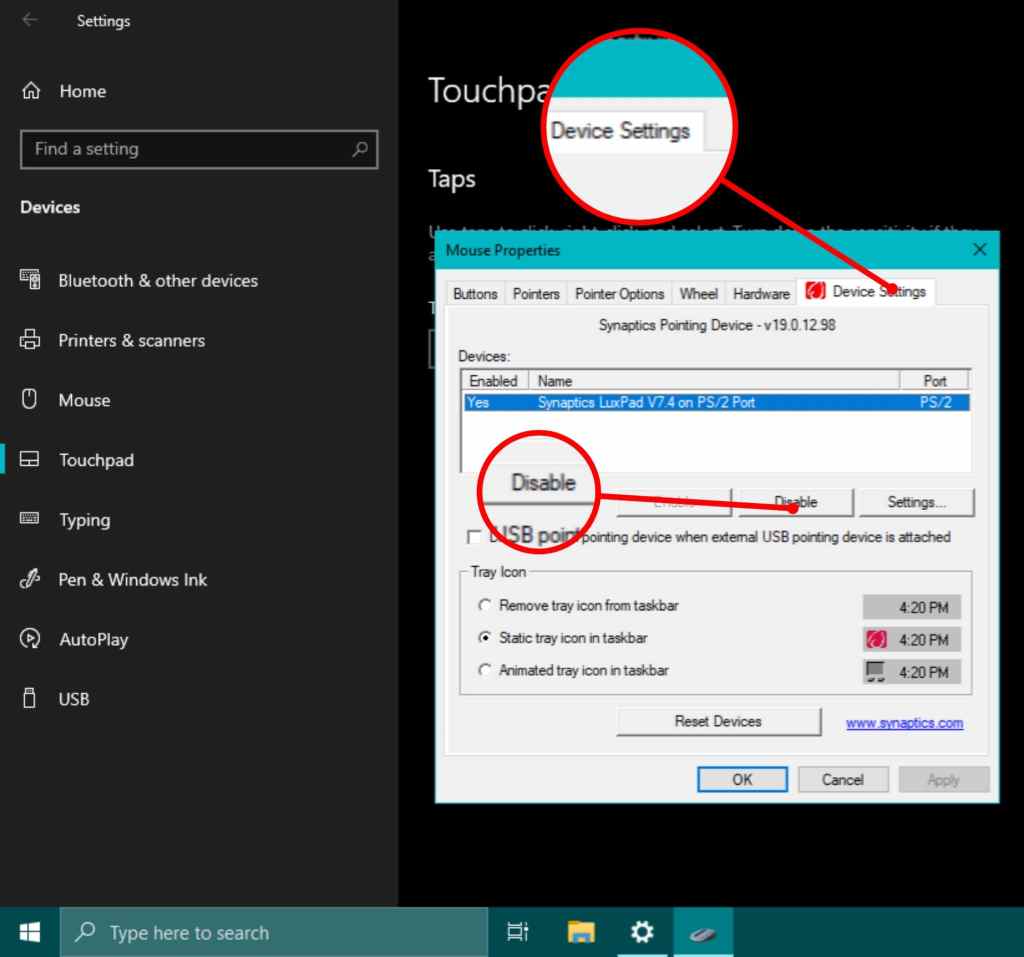Select the Mouse icon in the sidebar
1024x957 pixels.
pos(30,400)
